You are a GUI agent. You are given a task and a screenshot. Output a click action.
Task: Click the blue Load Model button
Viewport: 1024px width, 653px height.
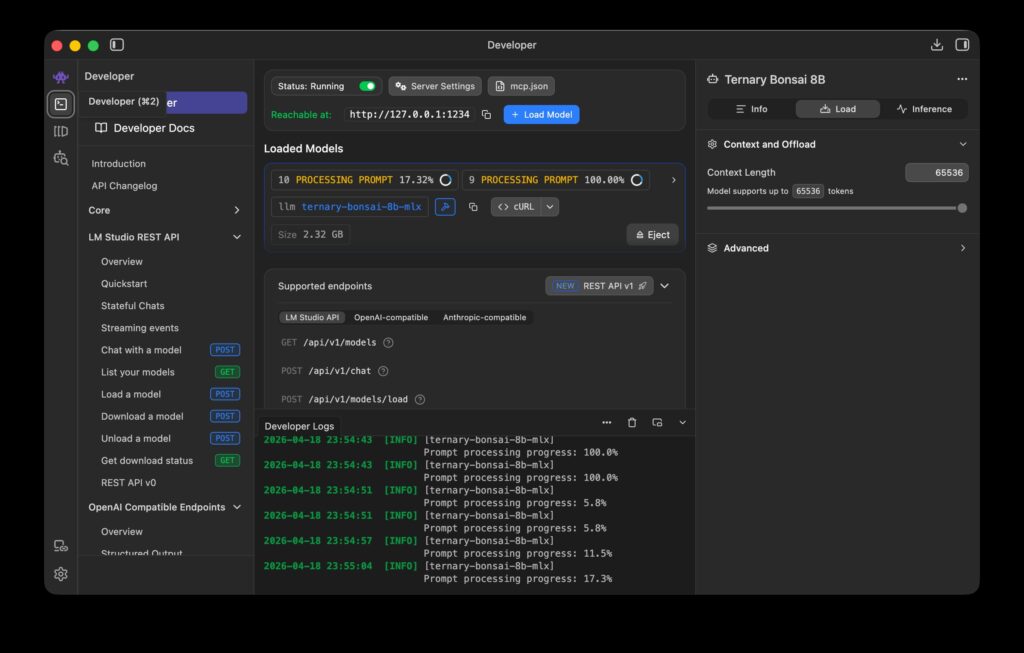541,115
